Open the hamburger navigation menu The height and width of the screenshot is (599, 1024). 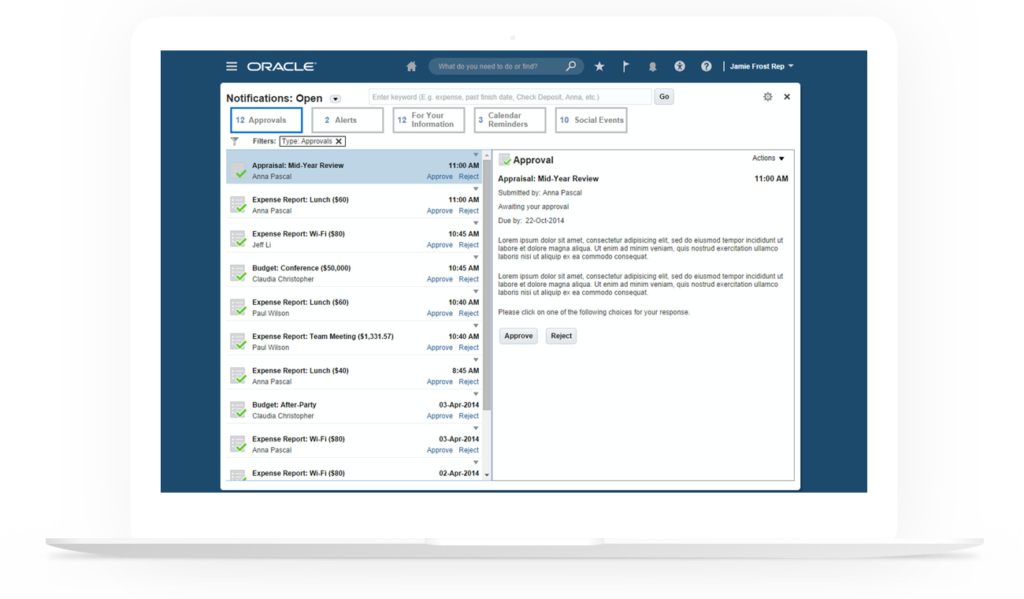coord(232,66)
